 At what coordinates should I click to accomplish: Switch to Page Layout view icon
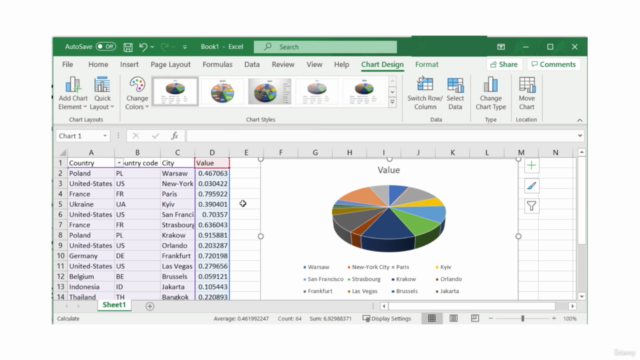point(453,318)
